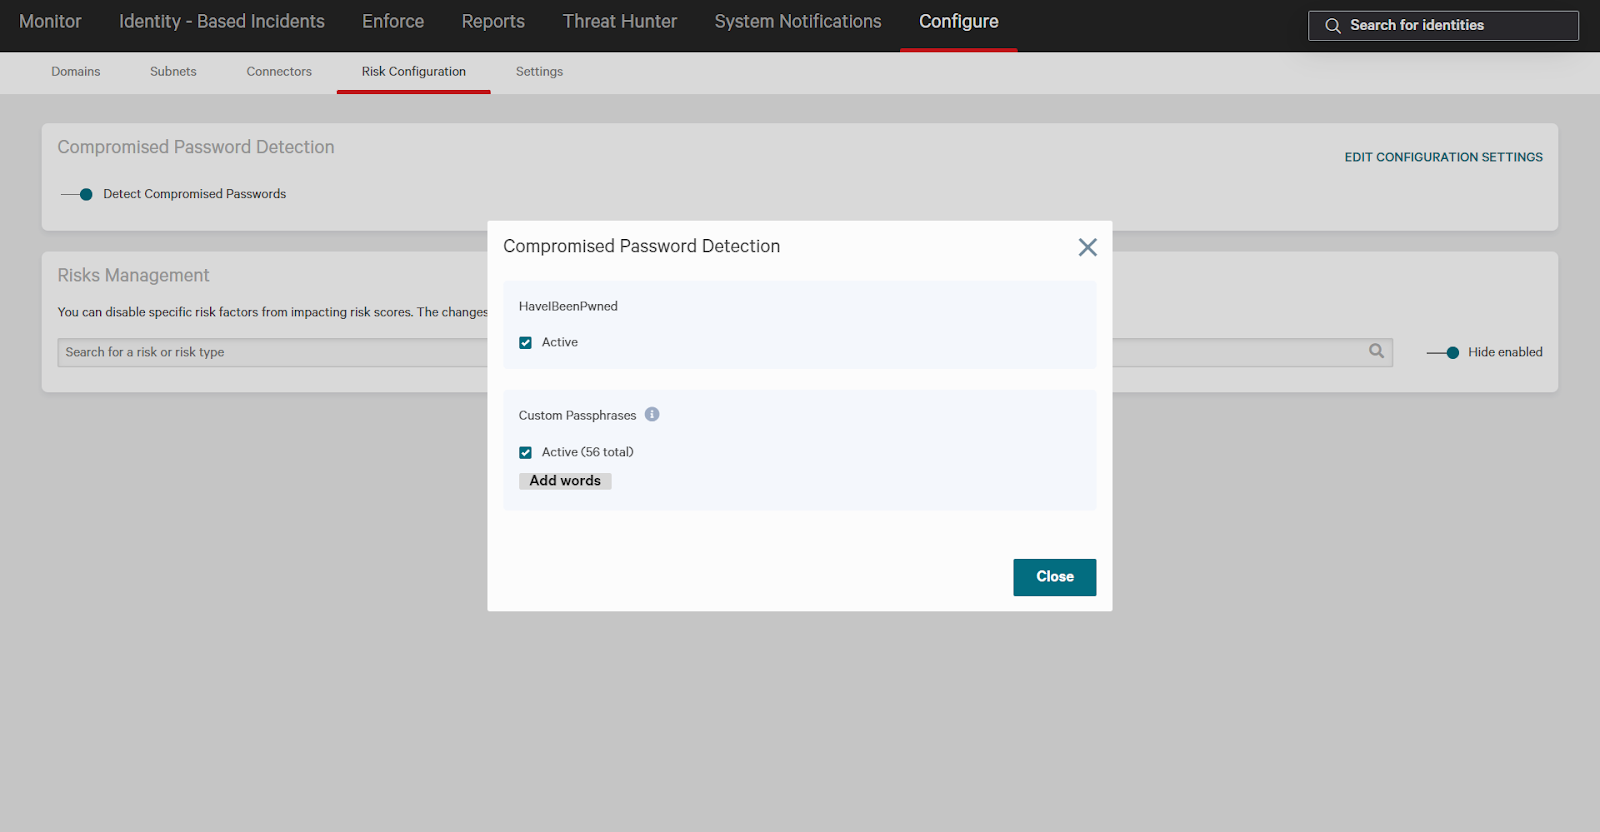
Task: Click the search icon in the identities box
Action: click(1333, 26)
